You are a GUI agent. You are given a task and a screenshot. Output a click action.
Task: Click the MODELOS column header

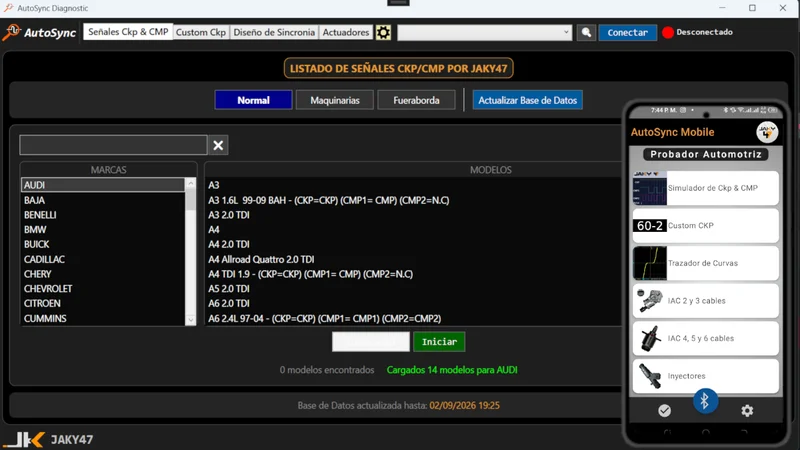coord(490,170)
